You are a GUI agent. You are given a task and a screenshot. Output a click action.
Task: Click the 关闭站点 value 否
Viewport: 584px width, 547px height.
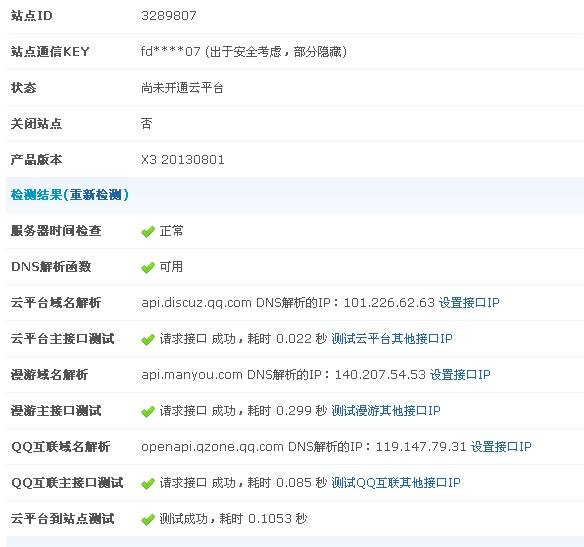(x=146, y=123)
